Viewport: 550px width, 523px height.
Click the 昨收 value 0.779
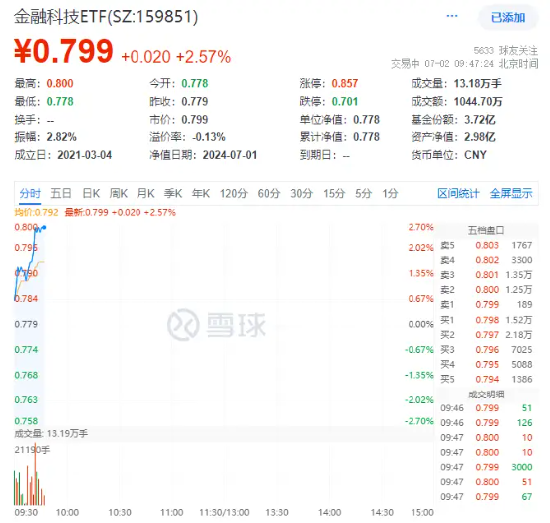[x=195, y=102]
